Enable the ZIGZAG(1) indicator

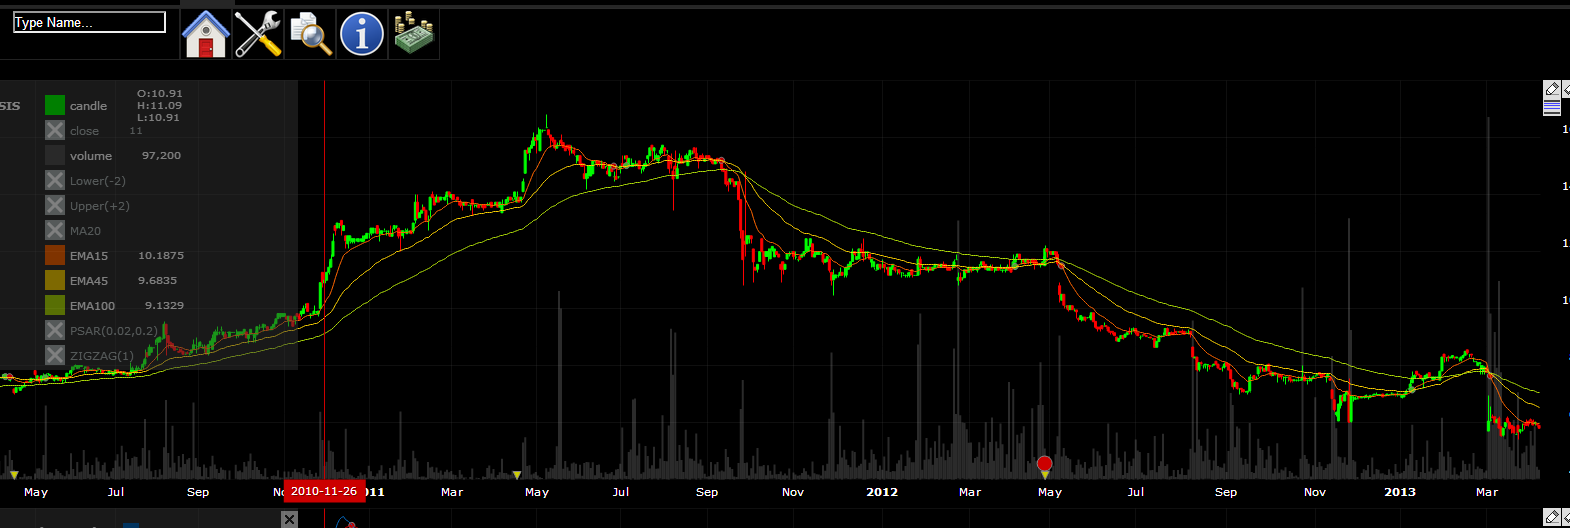55,355
